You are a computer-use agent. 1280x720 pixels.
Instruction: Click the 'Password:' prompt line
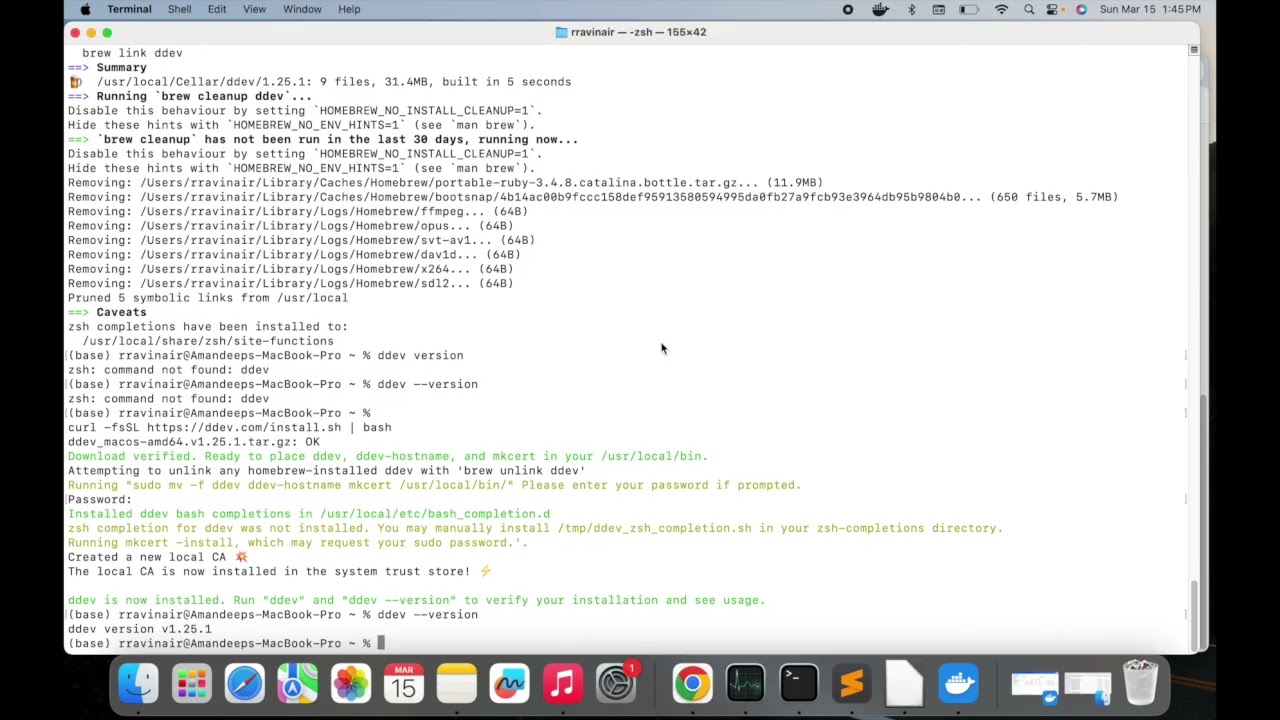point(100,499)
